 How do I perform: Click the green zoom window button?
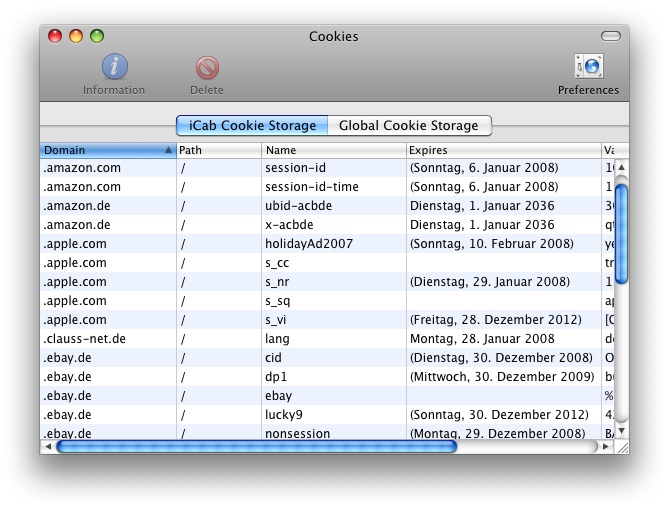(x=97, y=36)
